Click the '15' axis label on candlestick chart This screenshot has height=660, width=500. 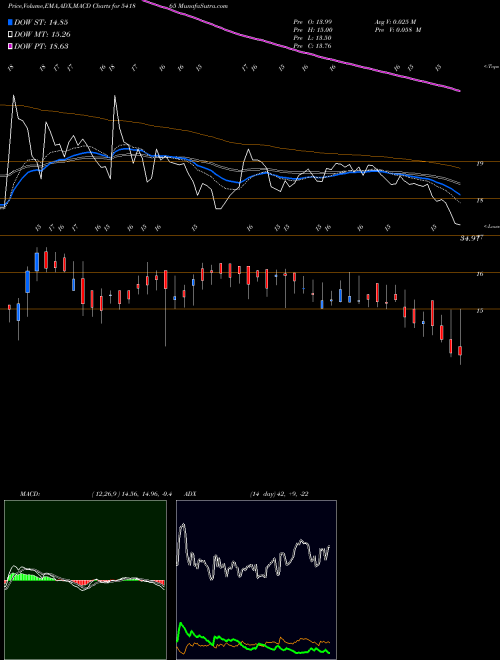479,311
